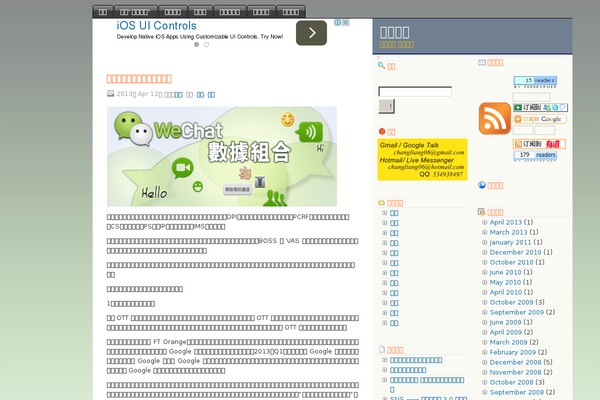The width and height of the screenshot is (600, 400).
Task: Click the 有道 subscribe badge
Action: coord(539,144)
